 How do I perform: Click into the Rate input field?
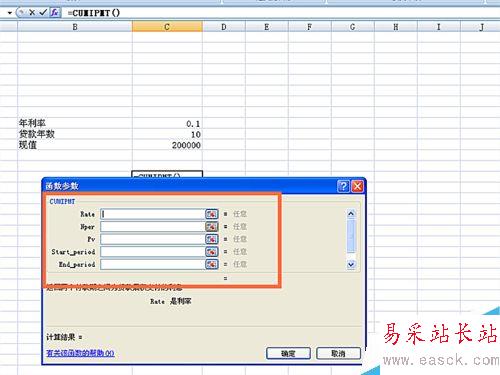(x=153, y=214)
